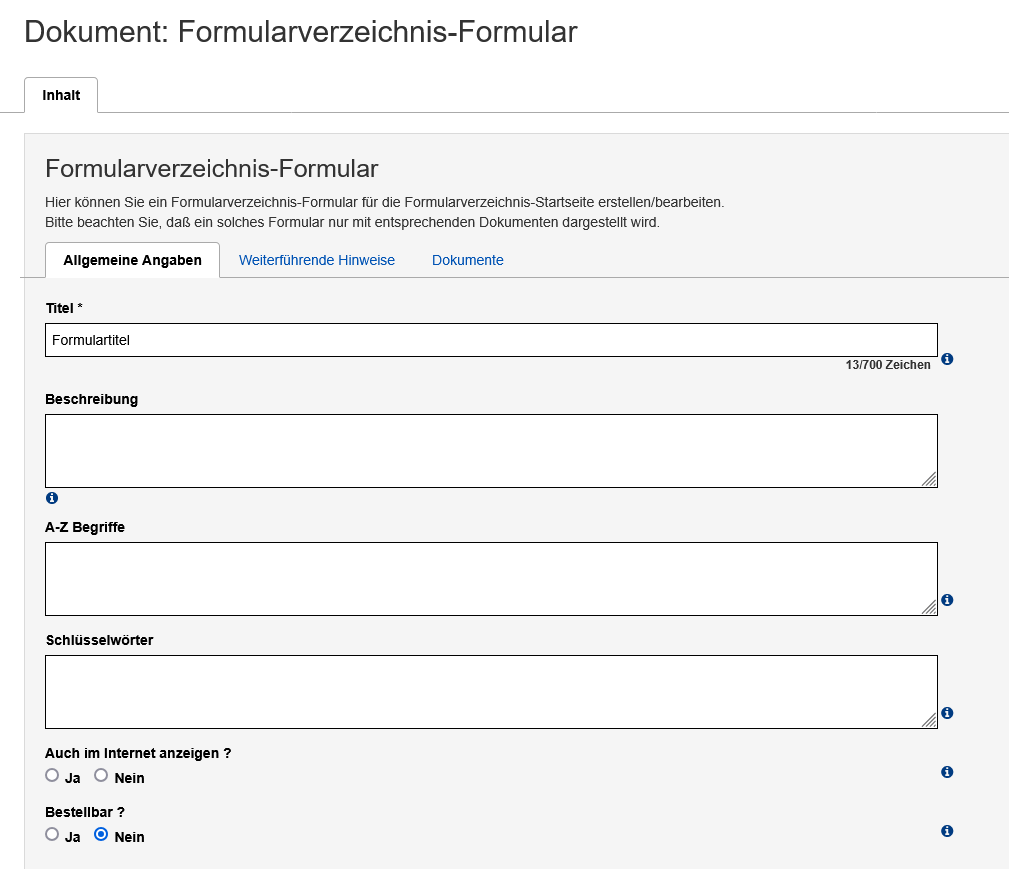Select the 'Inhalt' tab at the top
Viewport: 1009px width, 869px height.
60,95
